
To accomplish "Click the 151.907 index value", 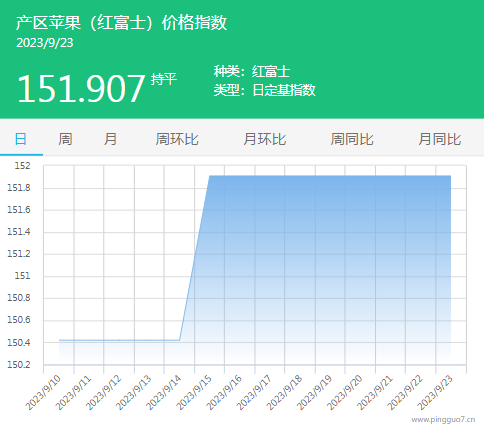I will click(81, 89).
